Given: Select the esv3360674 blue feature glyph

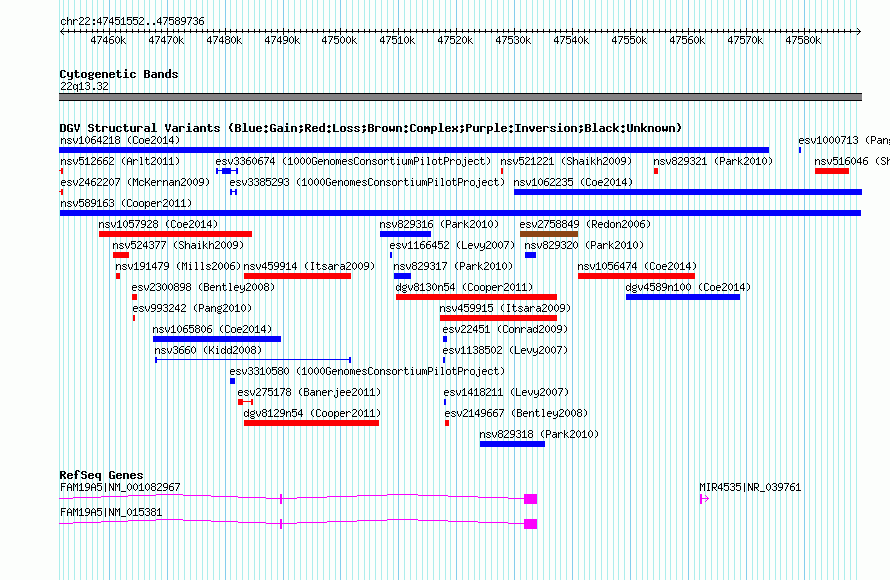Looking at the screenshot, I should (x=227, y=171).
